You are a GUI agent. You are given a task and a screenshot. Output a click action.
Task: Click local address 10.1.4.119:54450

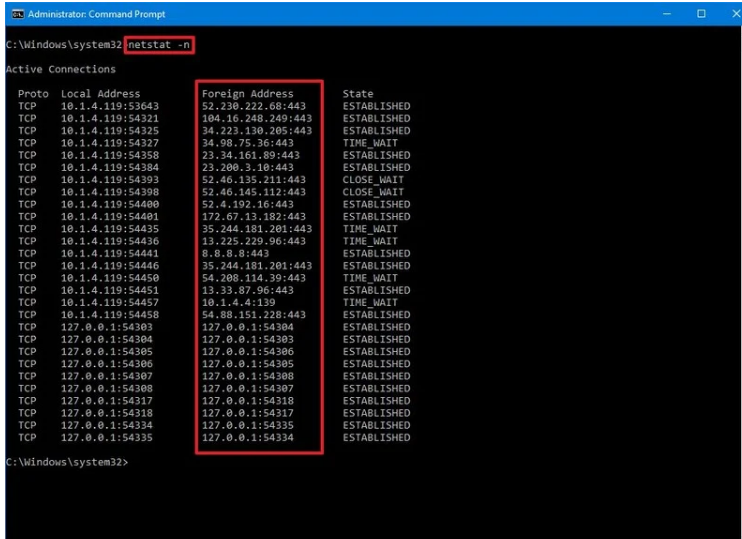pyautogui.click(x=110, y=278)
